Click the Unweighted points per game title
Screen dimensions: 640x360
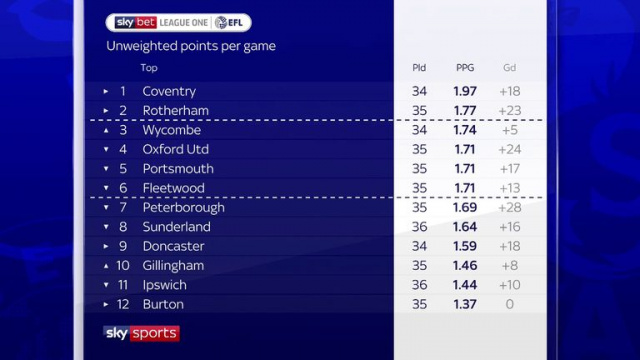[191, 46]
